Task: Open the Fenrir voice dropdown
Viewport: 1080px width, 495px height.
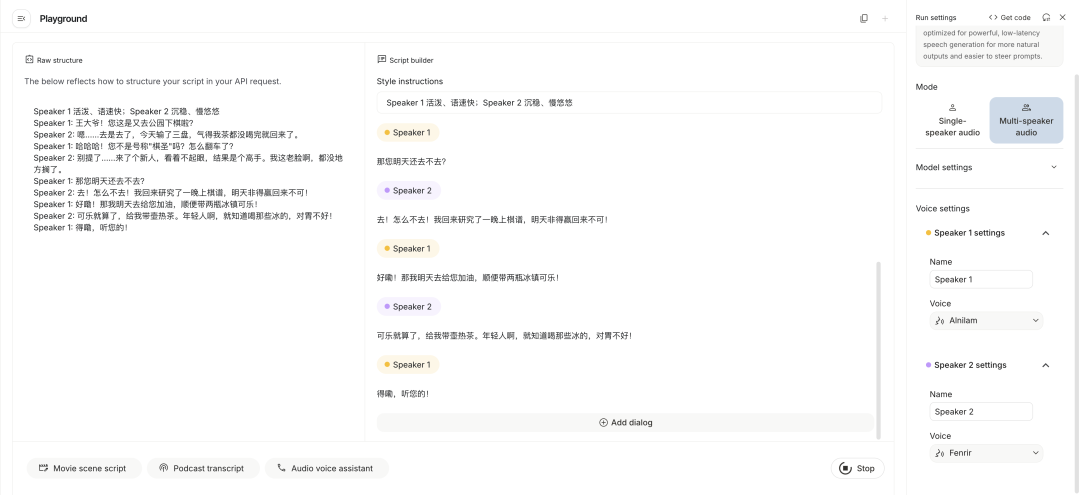Action: pos(986,453)
